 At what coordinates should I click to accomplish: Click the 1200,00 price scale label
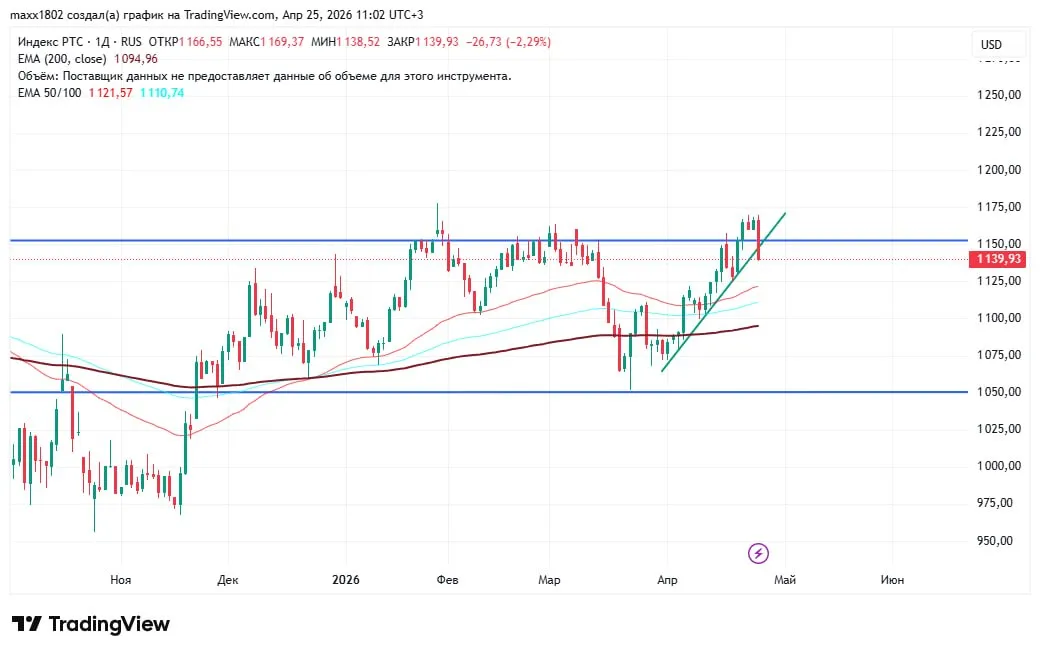999,169
